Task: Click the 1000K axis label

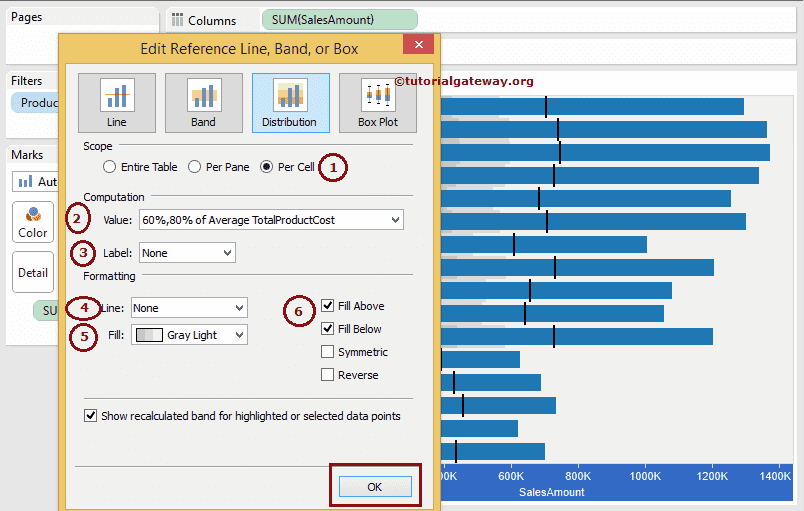Action: coord(645,476)
